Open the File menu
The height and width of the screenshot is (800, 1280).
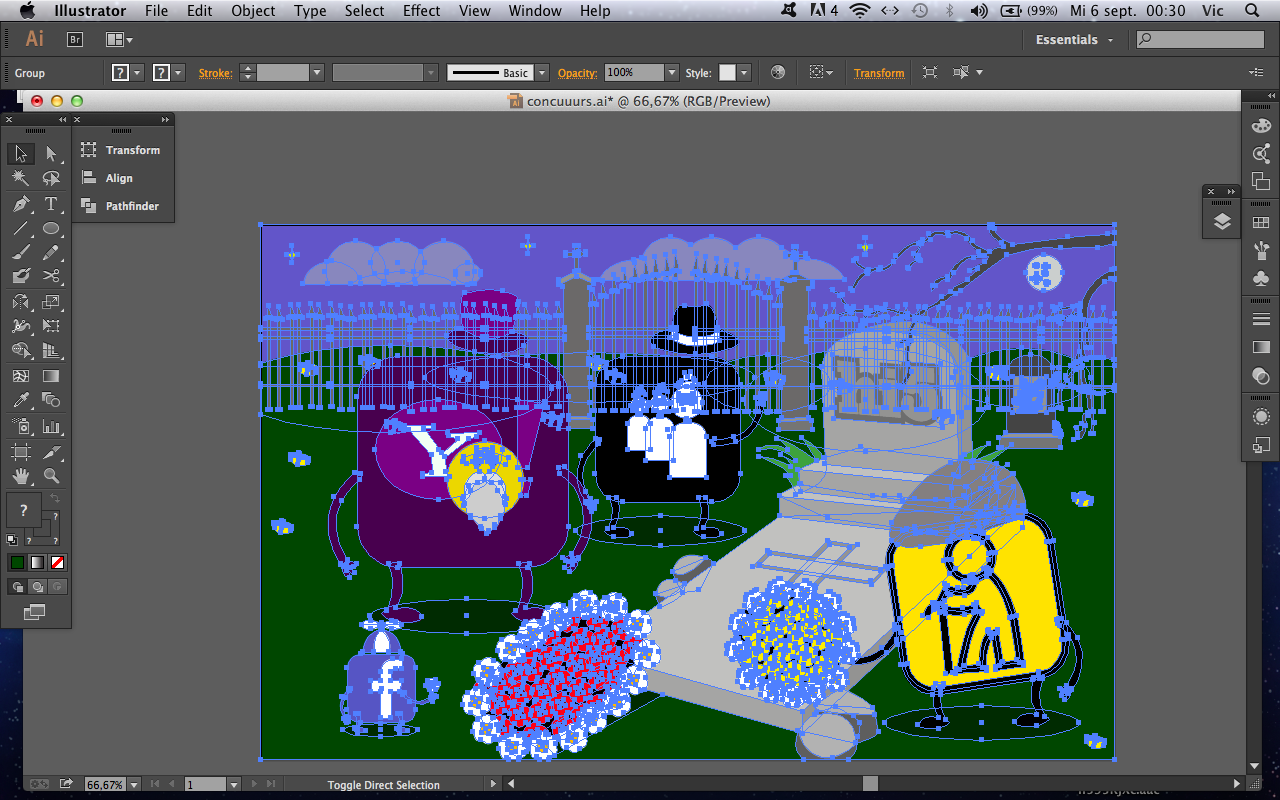[x=156, y=11]
